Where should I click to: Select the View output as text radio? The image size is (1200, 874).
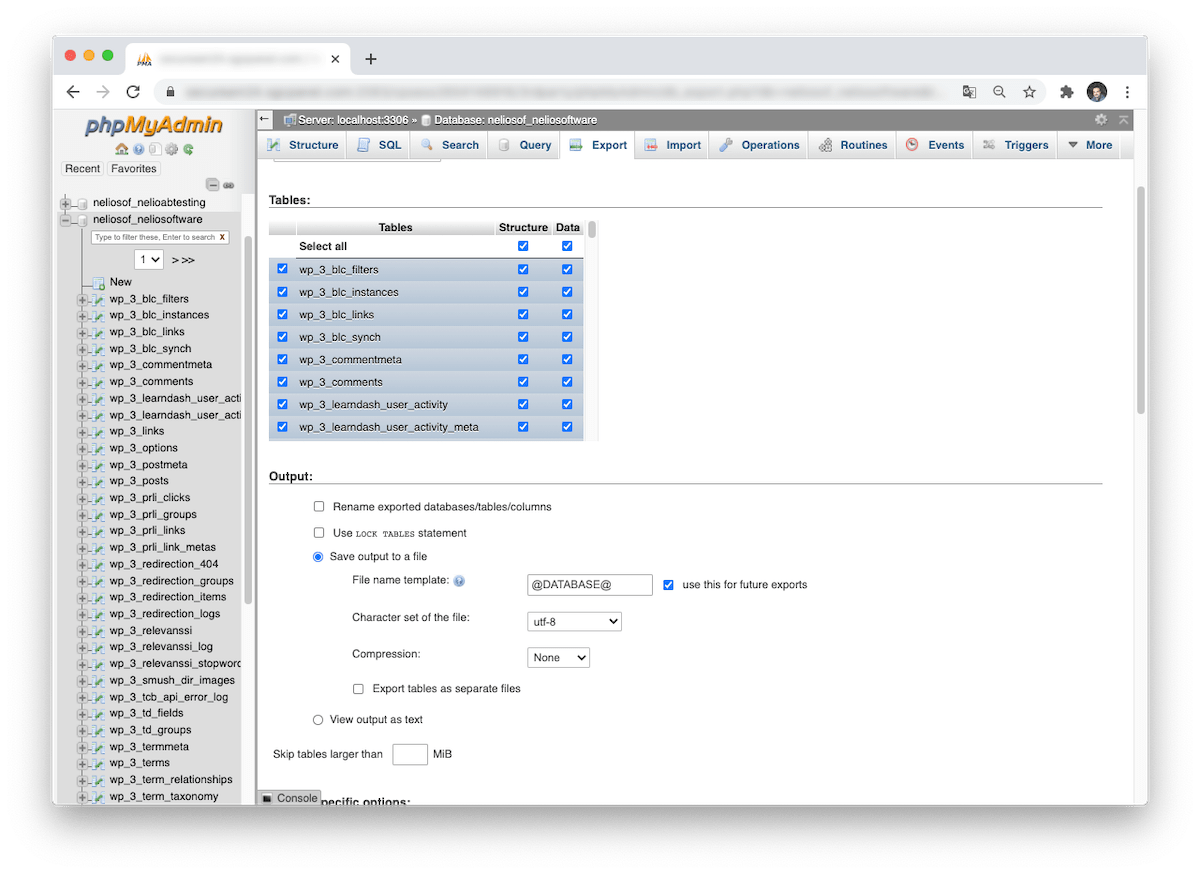point(318,720)
